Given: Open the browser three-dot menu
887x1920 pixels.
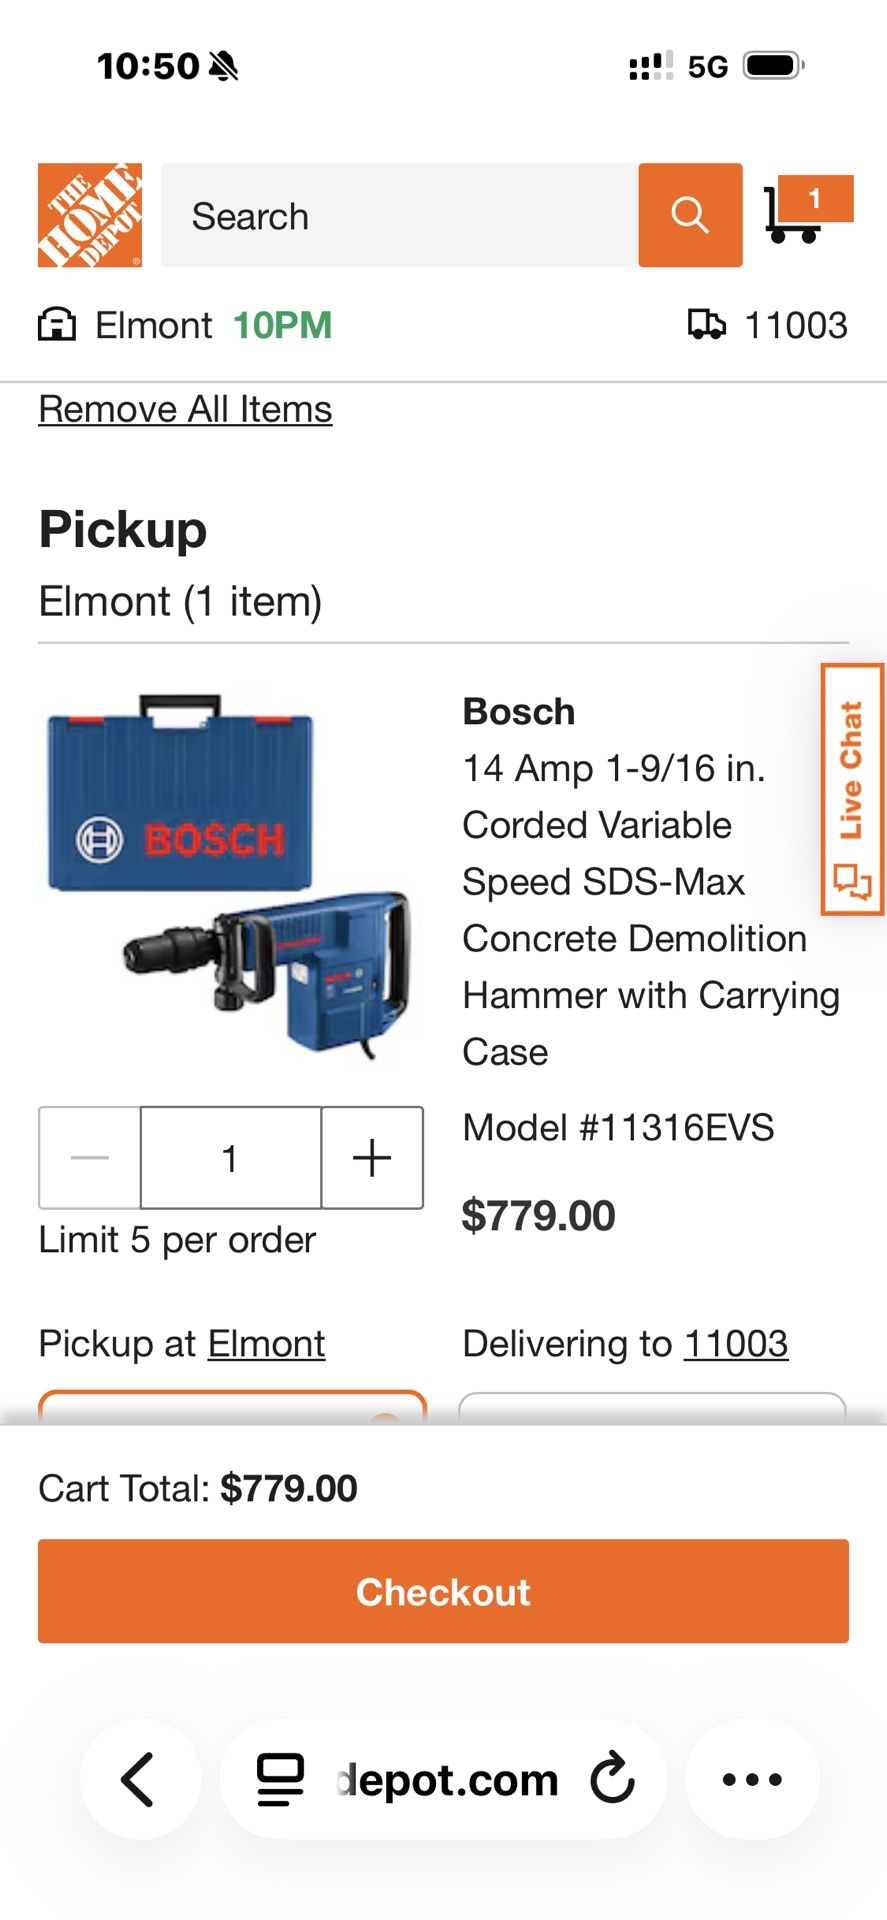Looking at the screenshot, I should coord(752,1779).
